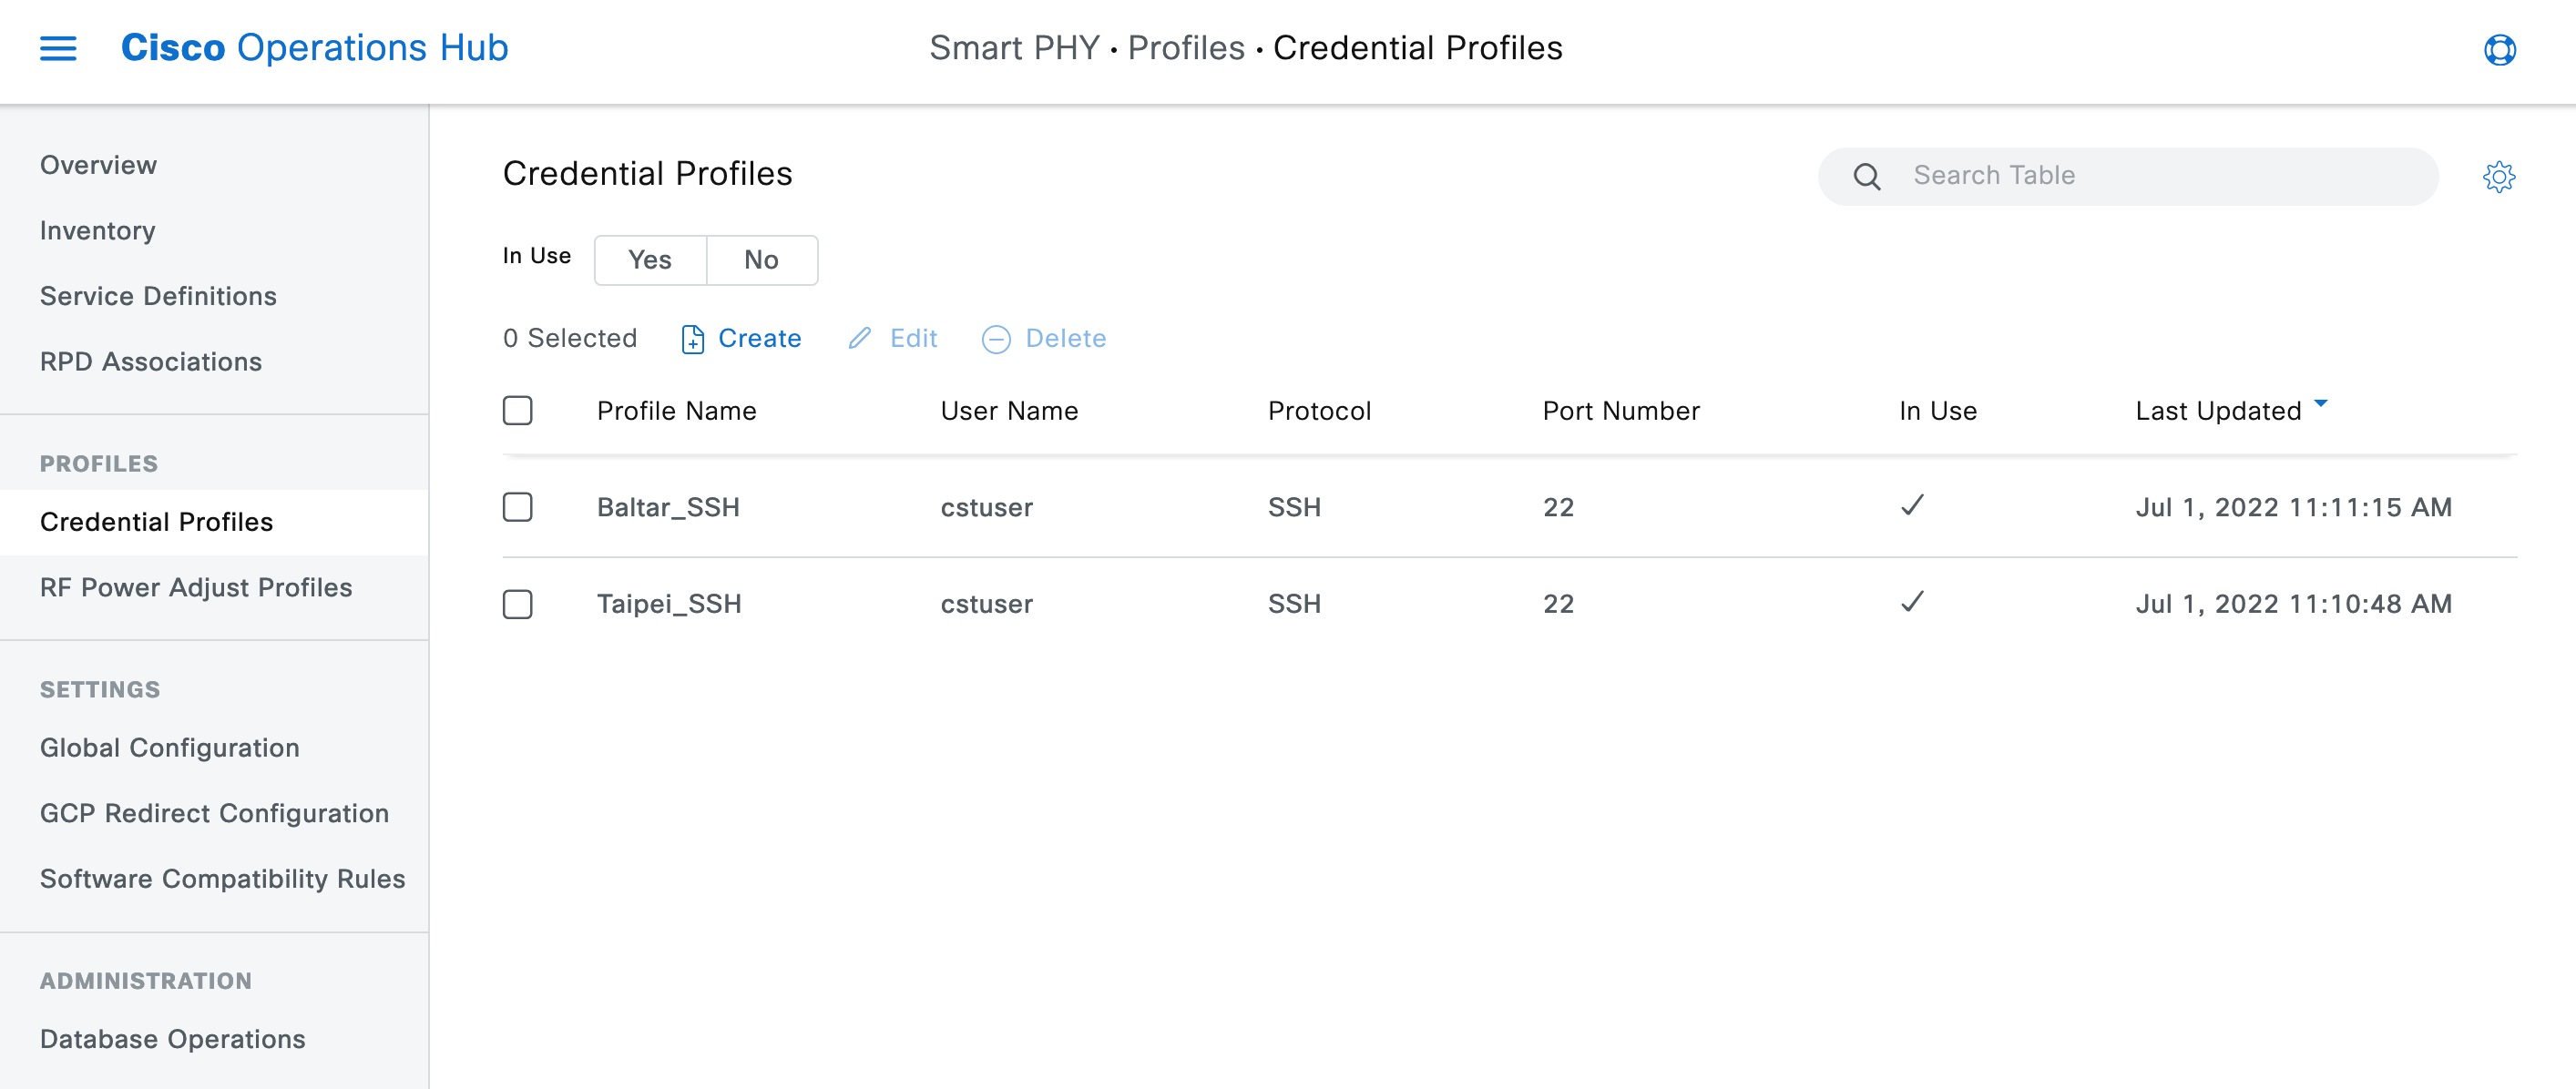The image size is (2576, 1089).
Task: Check the Taipei_SSH row checkbox
Action: 518,604
